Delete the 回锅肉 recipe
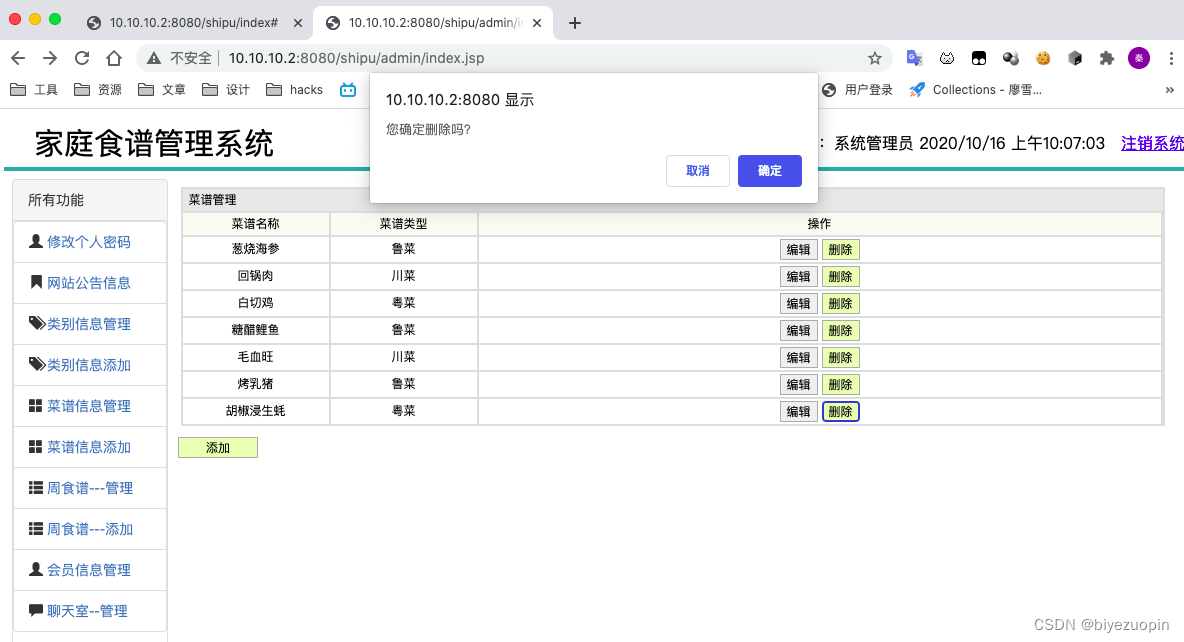1184x642 pixels. 840,276
